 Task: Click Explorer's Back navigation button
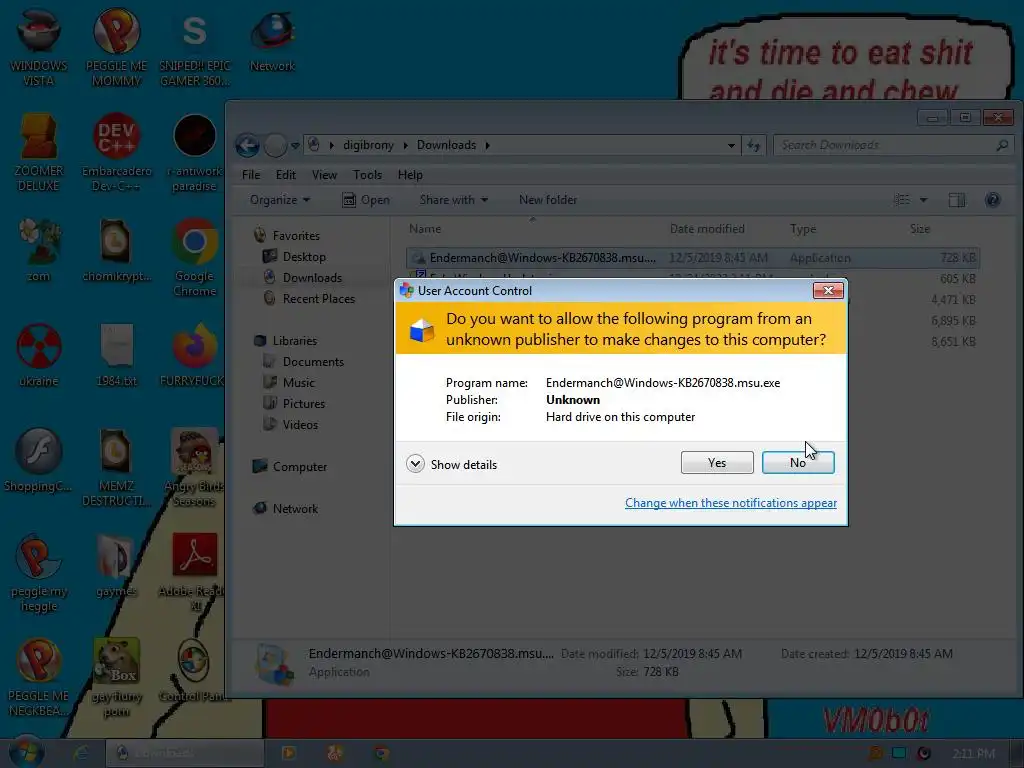click(248, 145)
